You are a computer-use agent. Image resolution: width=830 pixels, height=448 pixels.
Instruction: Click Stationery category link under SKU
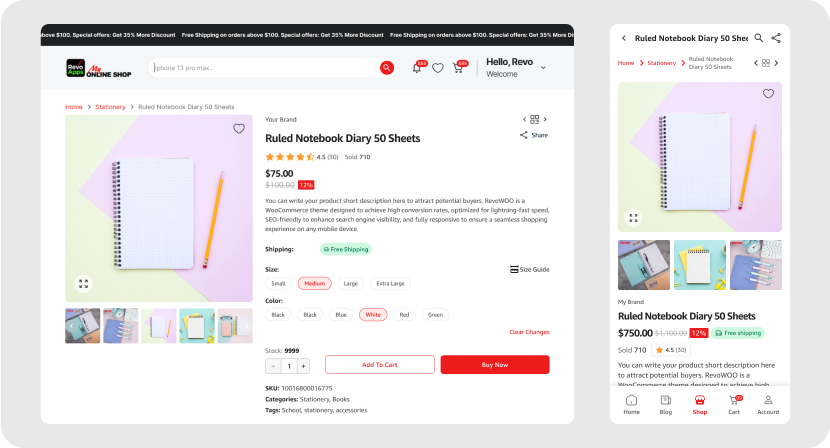tap(314, 399)
